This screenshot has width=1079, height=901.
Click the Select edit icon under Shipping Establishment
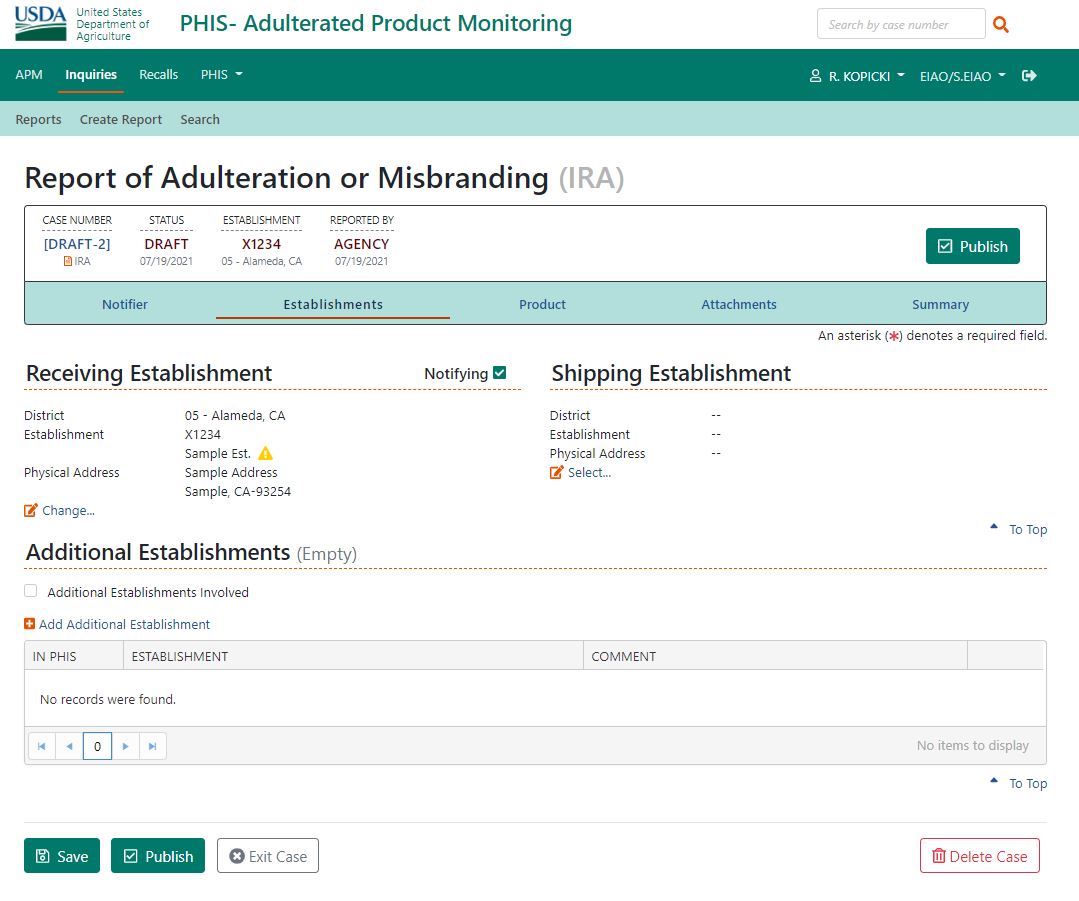point(557,473)
